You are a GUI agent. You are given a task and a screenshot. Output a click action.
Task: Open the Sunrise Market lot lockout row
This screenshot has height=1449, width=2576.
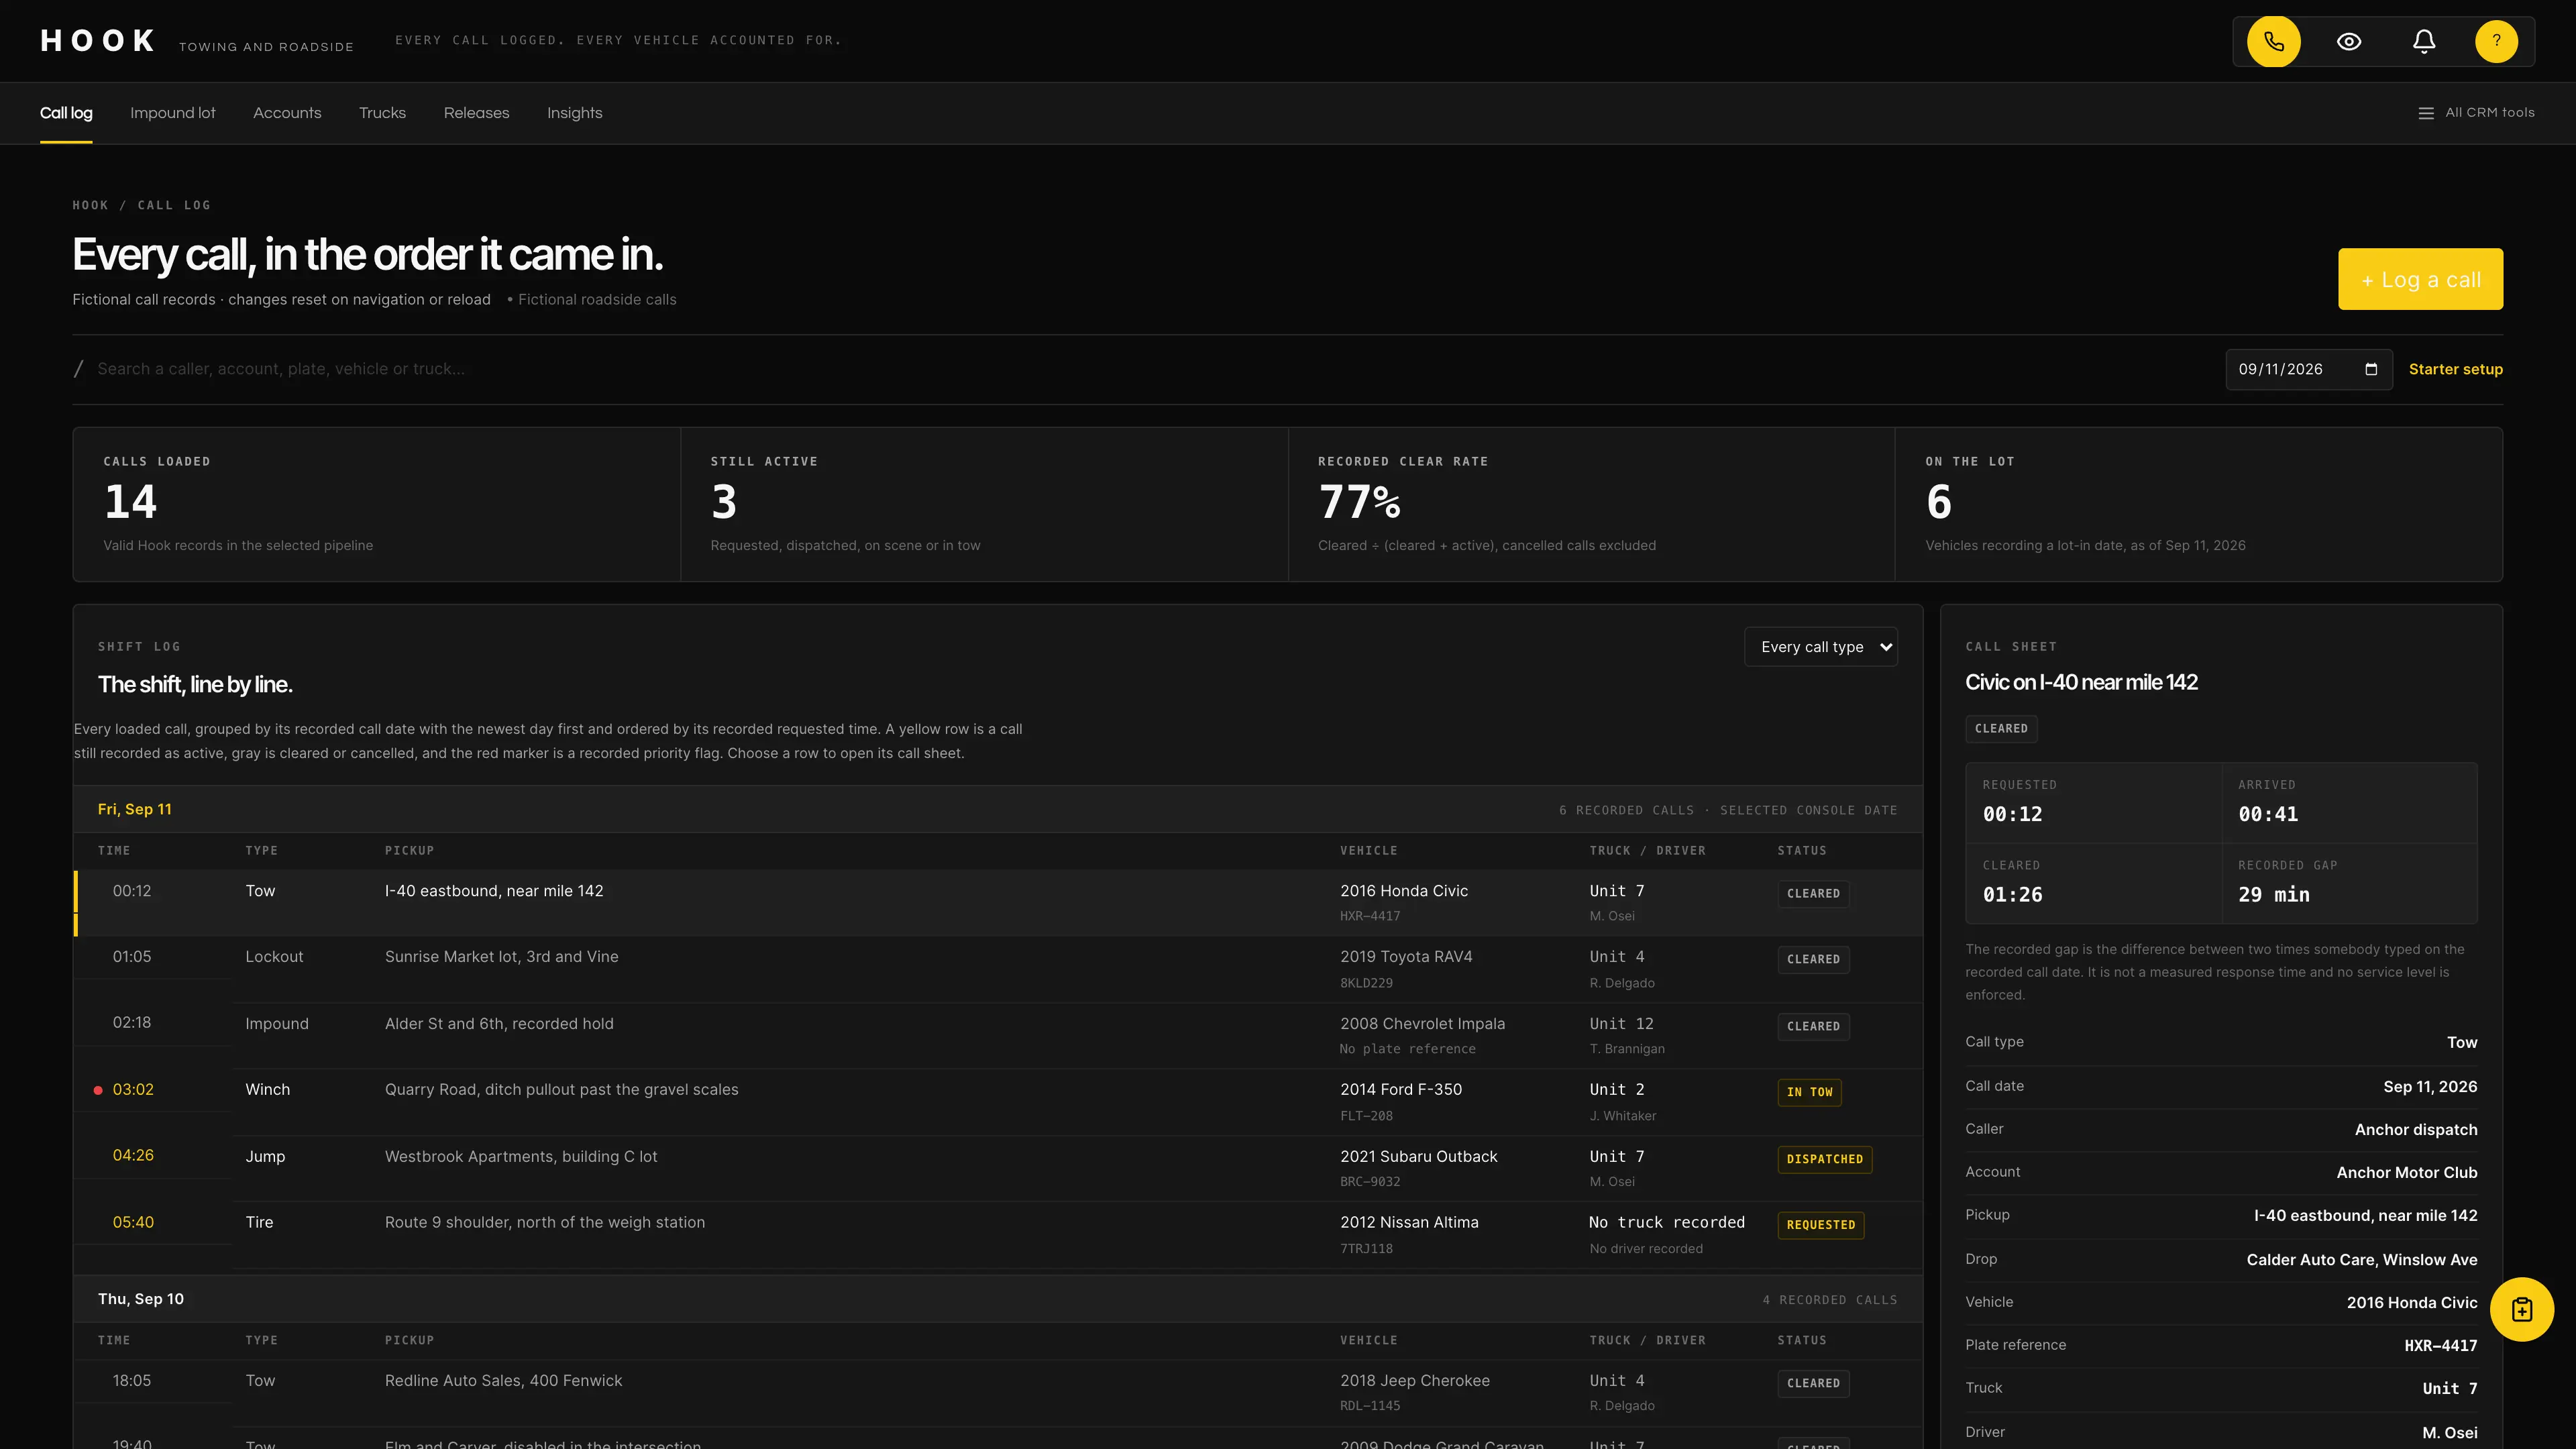(998, 969)
